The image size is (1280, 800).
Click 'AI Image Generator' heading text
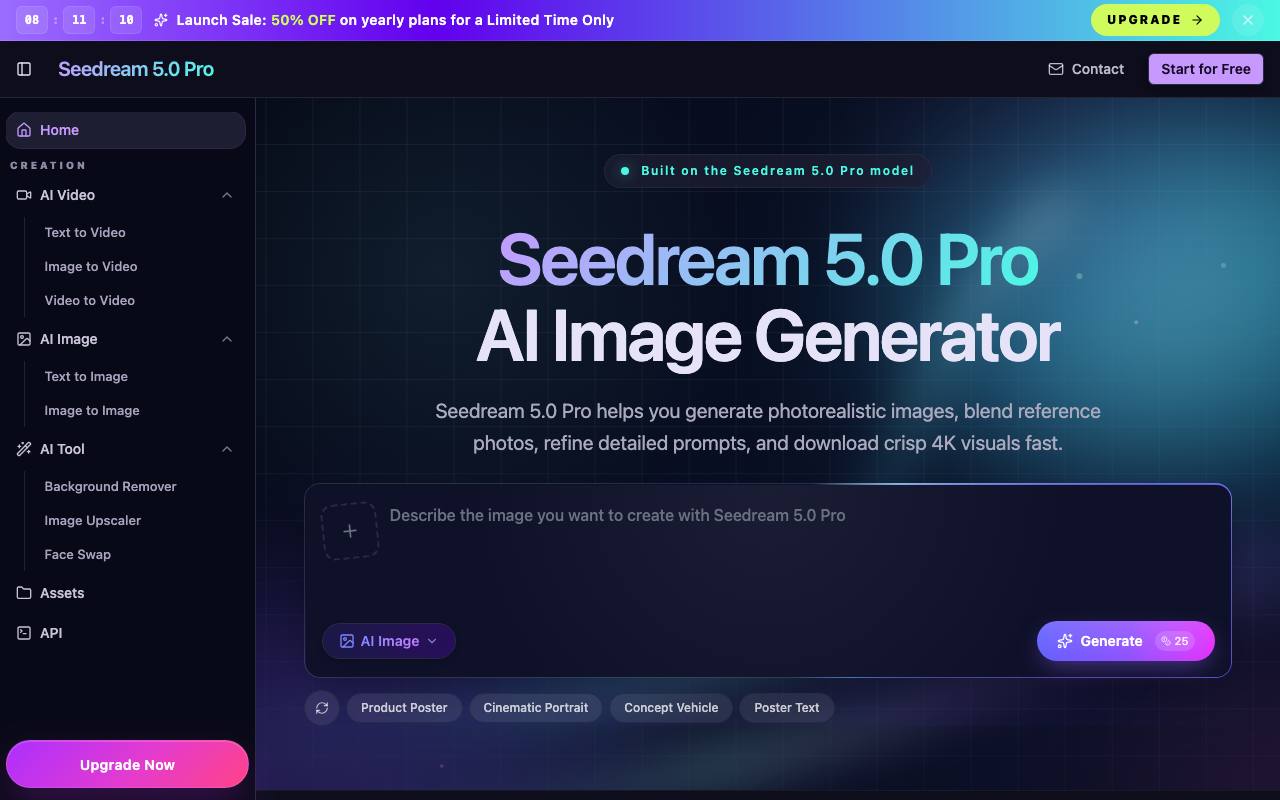pos(768,337)
